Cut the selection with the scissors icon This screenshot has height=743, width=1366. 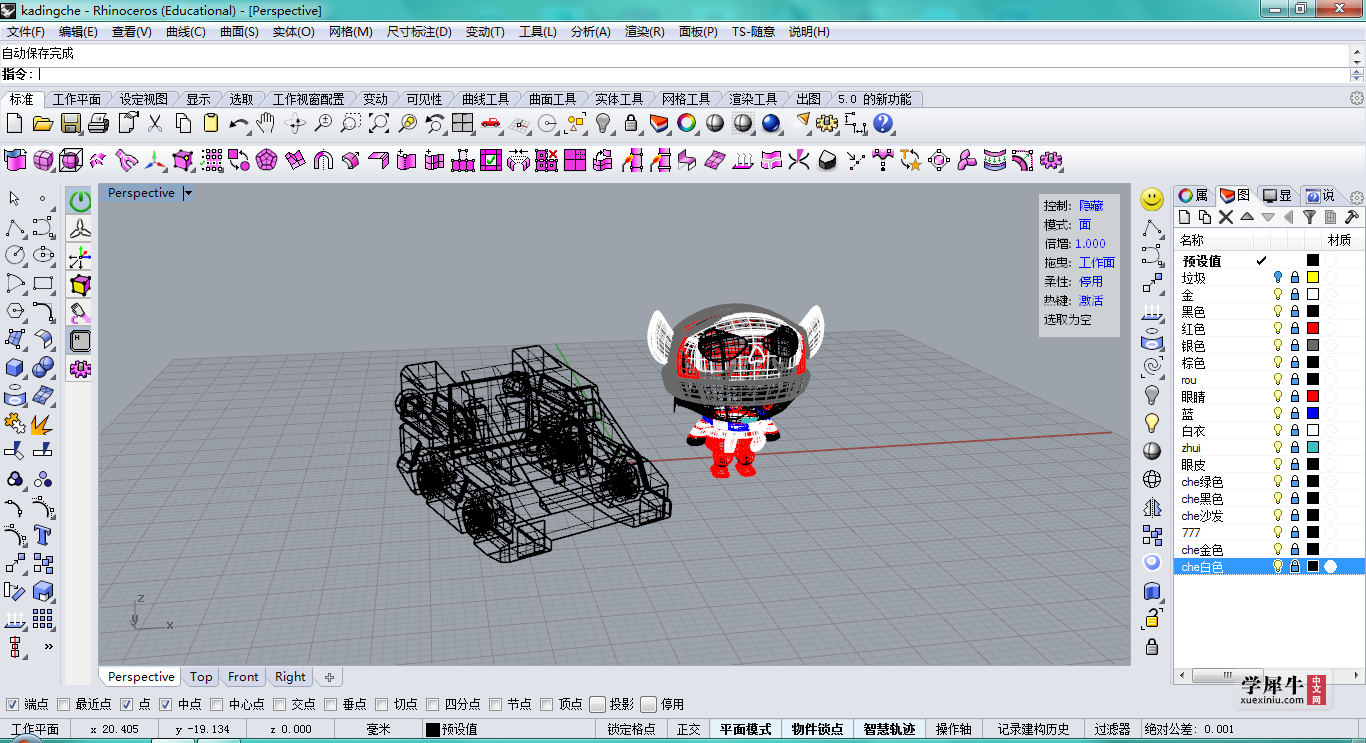point(155,123)
